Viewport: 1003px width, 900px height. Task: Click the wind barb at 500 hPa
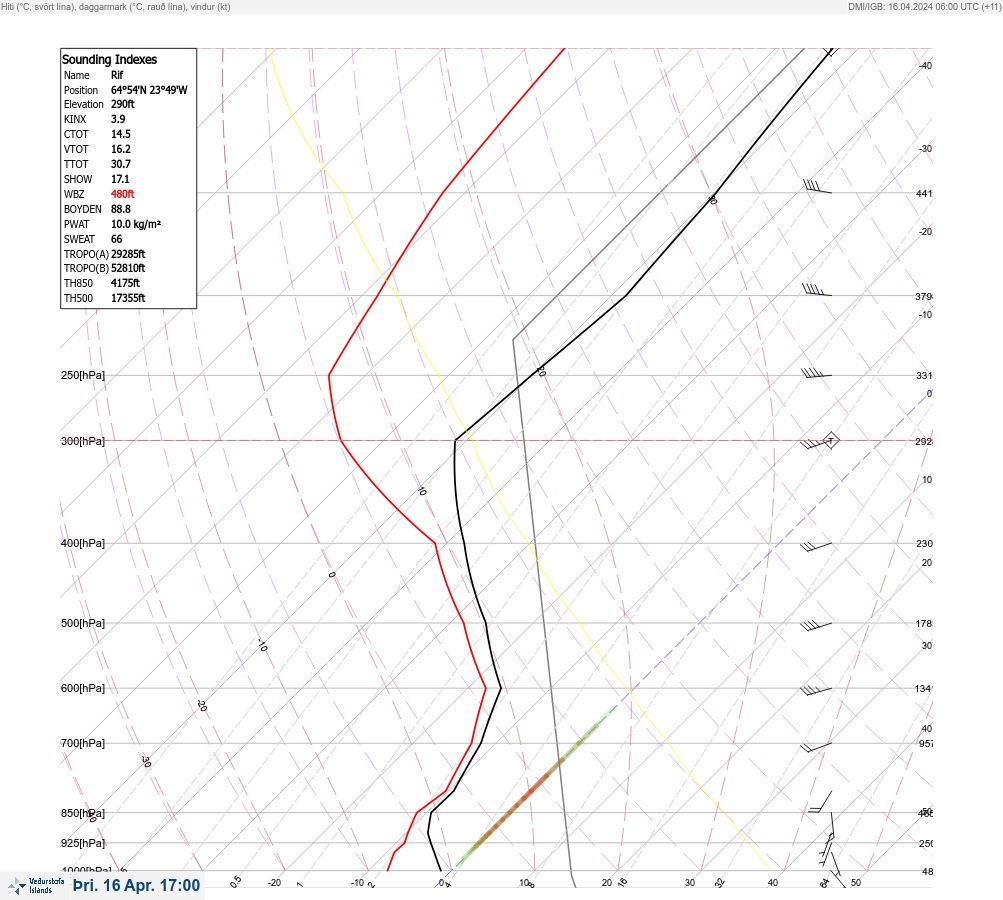[816, 626]
